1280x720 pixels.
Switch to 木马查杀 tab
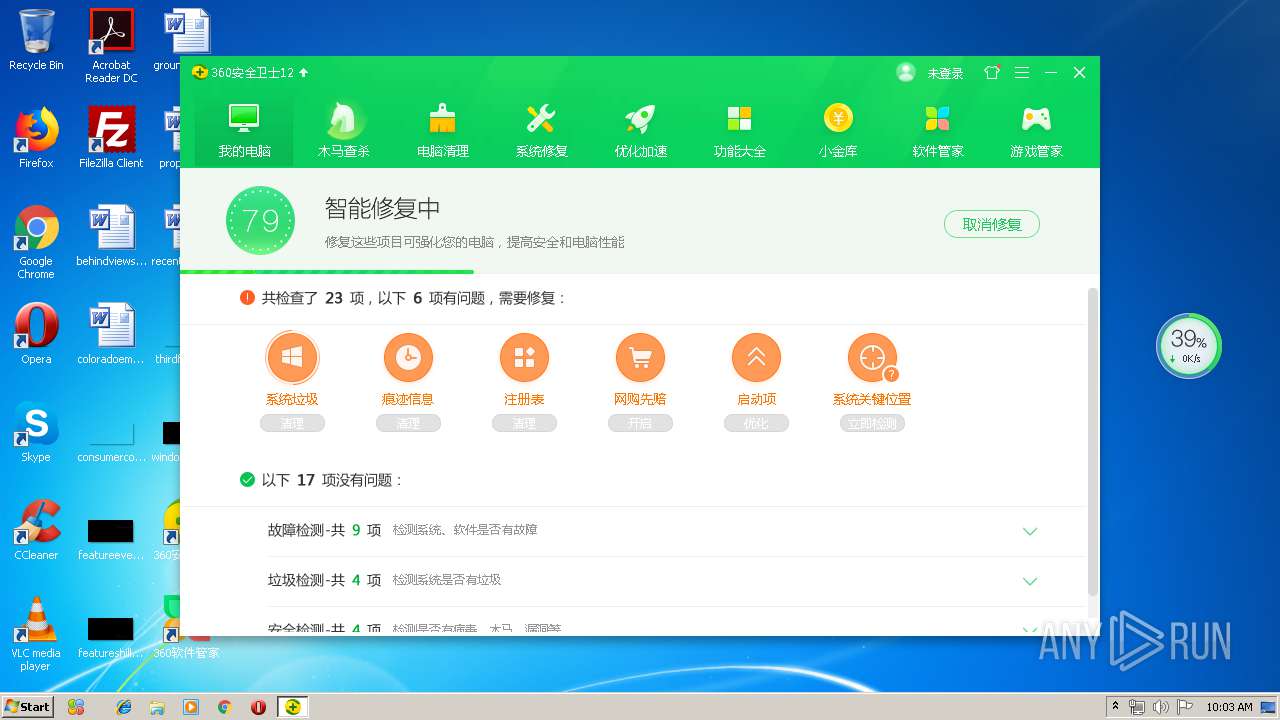pos(343,130)
